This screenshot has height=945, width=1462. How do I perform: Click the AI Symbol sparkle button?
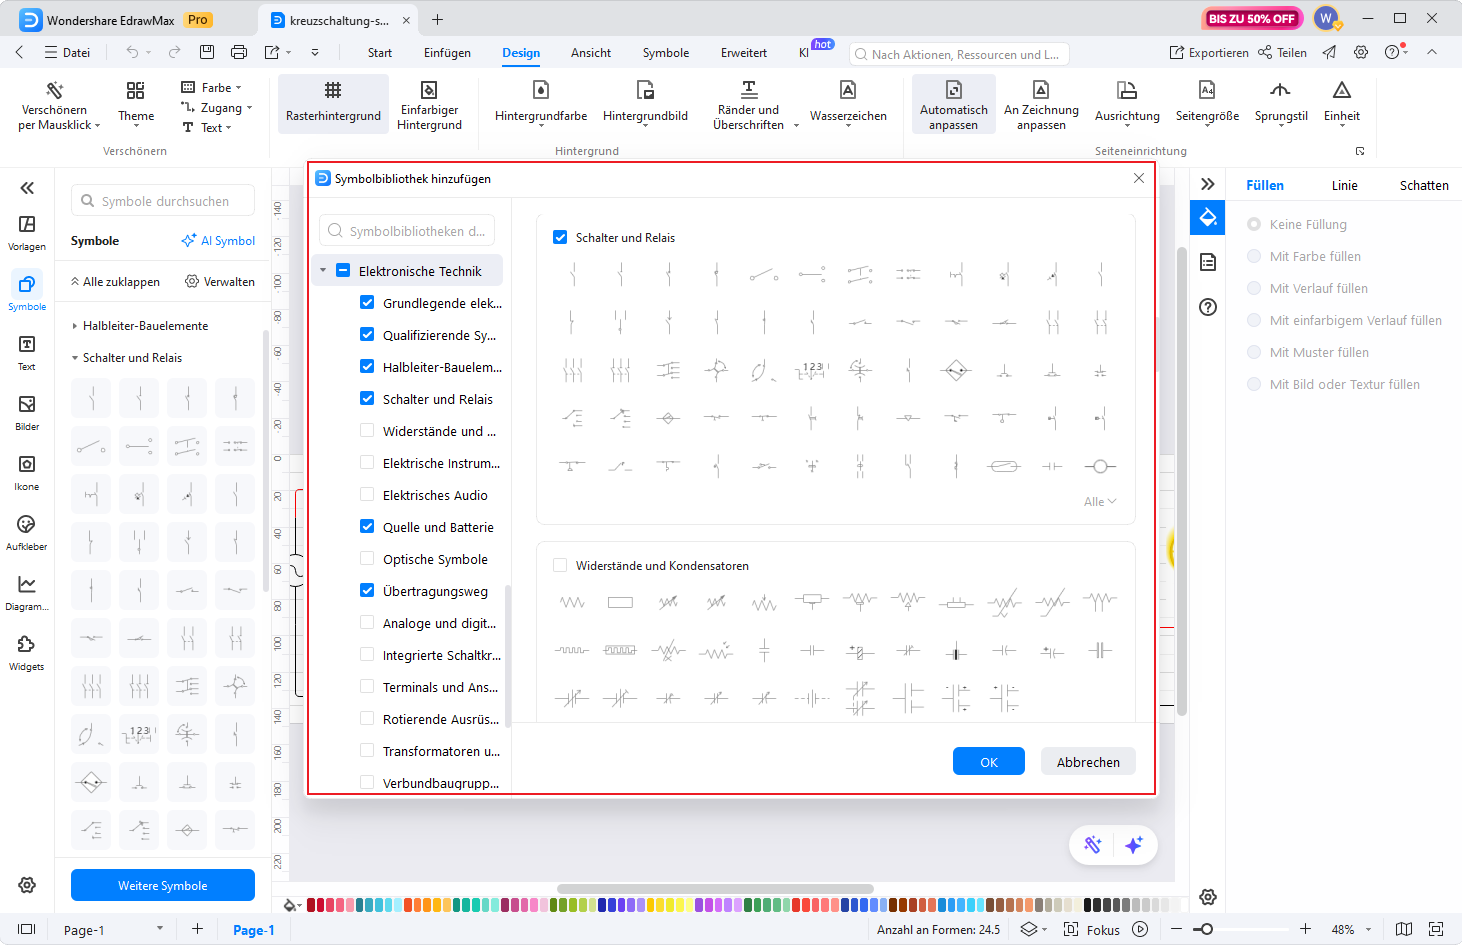(218, 241)
